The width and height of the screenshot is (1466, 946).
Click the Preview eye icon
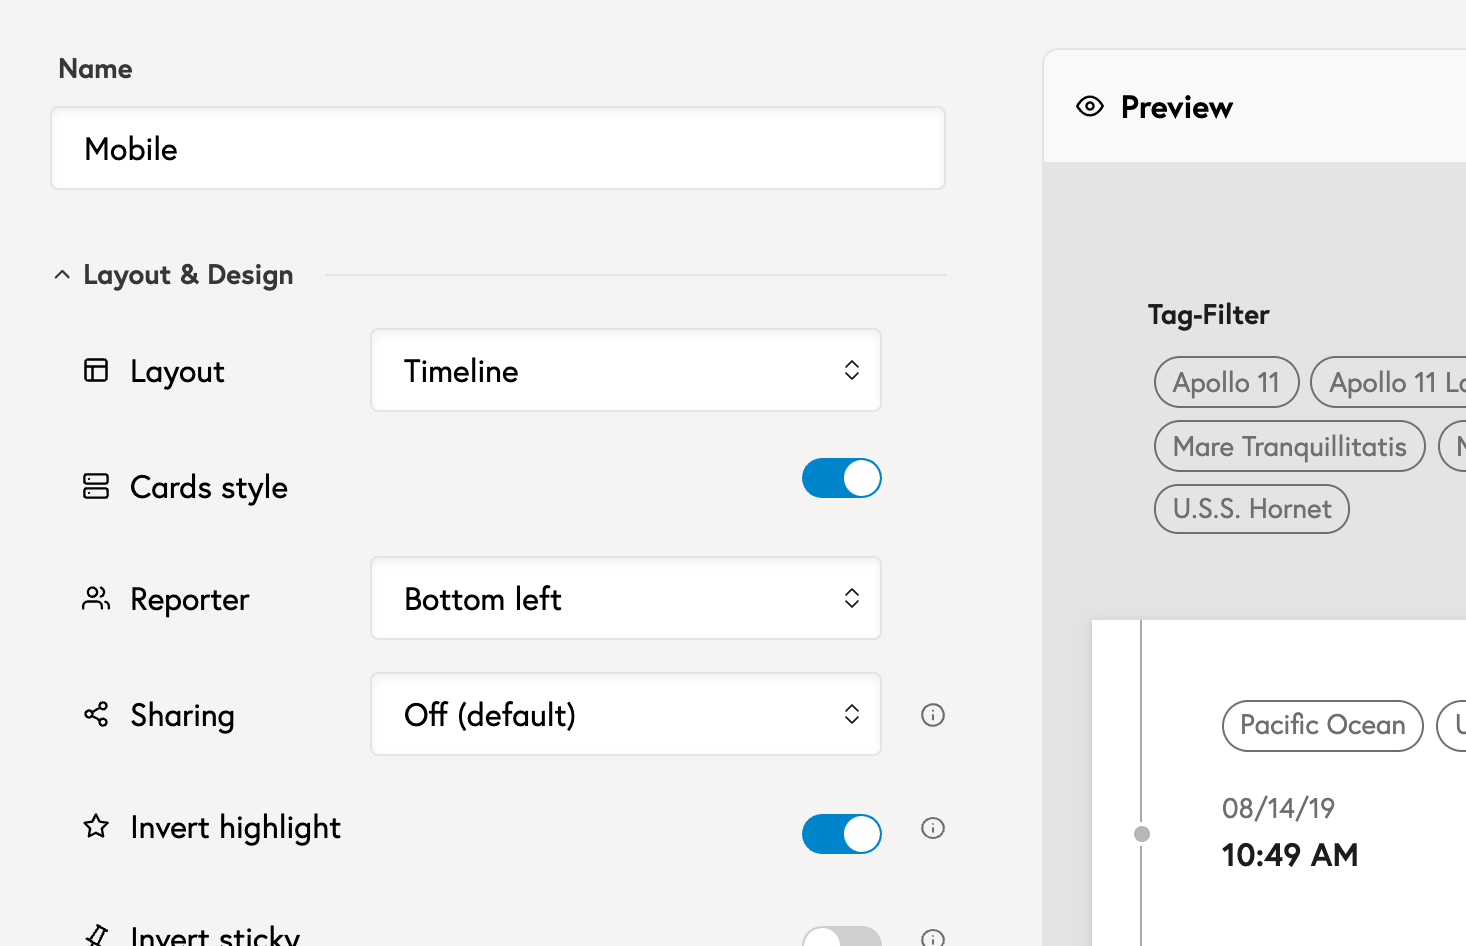[x=1089, y=107]
